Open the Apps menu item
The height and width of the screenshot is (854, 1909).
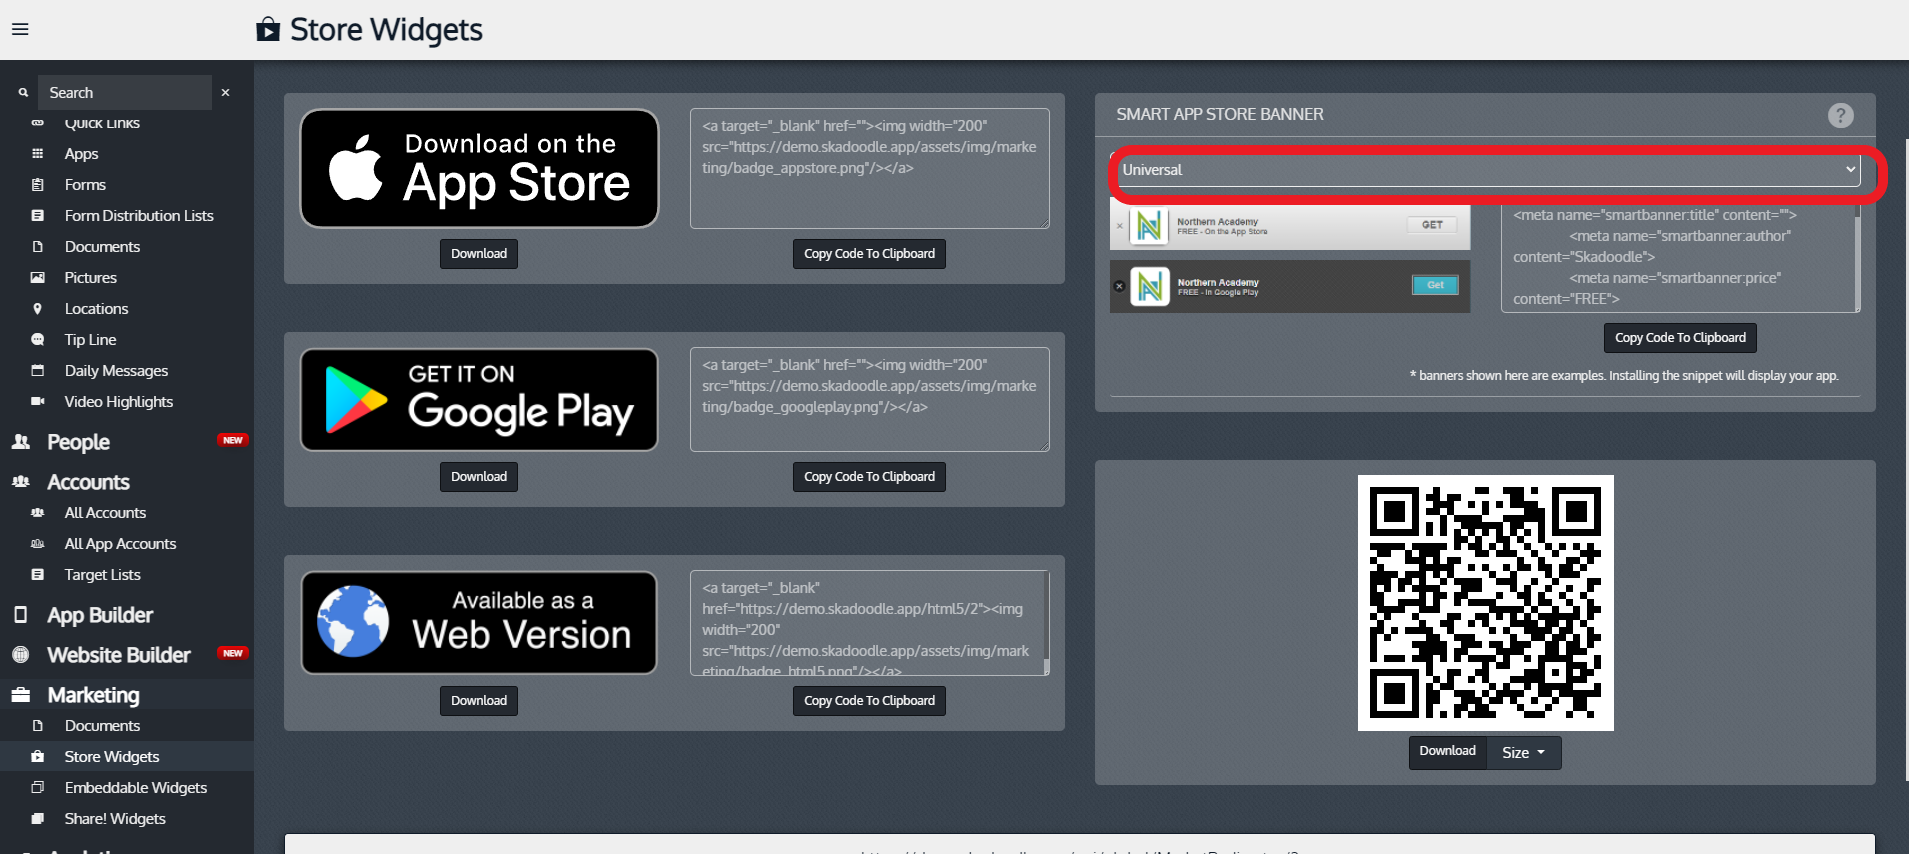click(81, 154)
